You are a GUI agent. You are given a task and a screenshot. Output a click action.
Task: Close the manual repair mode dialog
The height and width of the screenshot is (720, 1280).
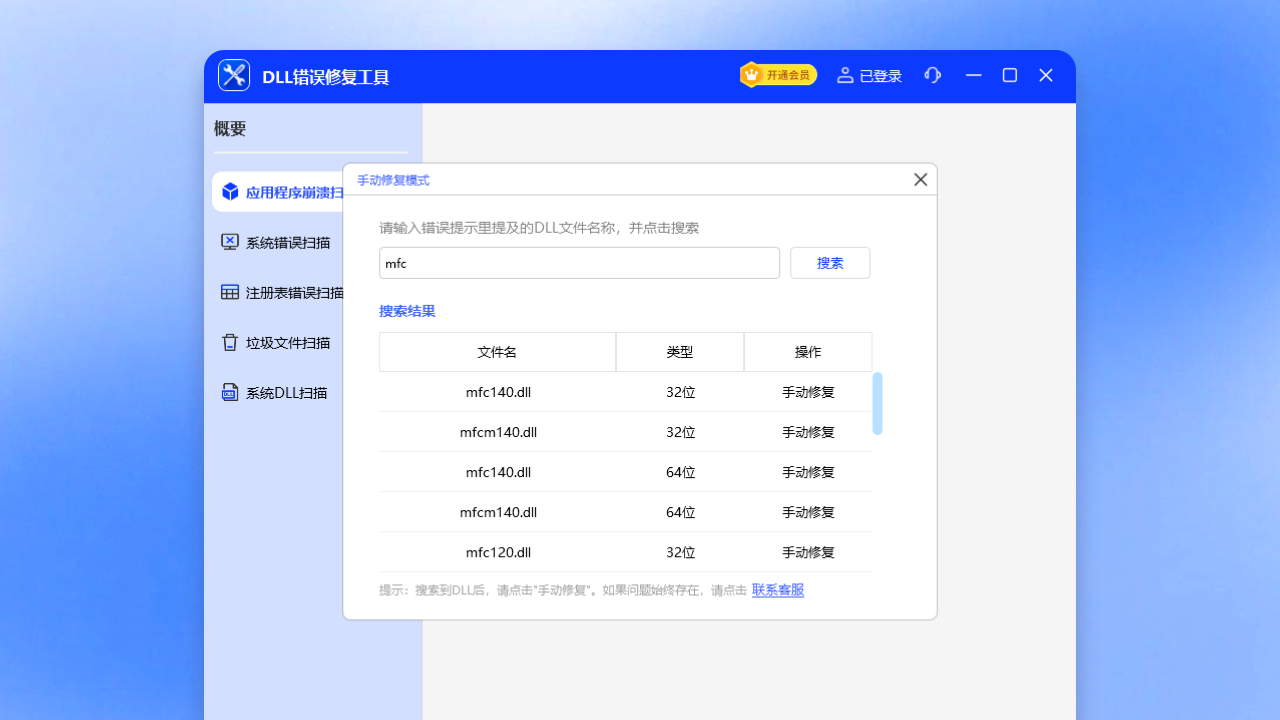(x=921, y=180)
